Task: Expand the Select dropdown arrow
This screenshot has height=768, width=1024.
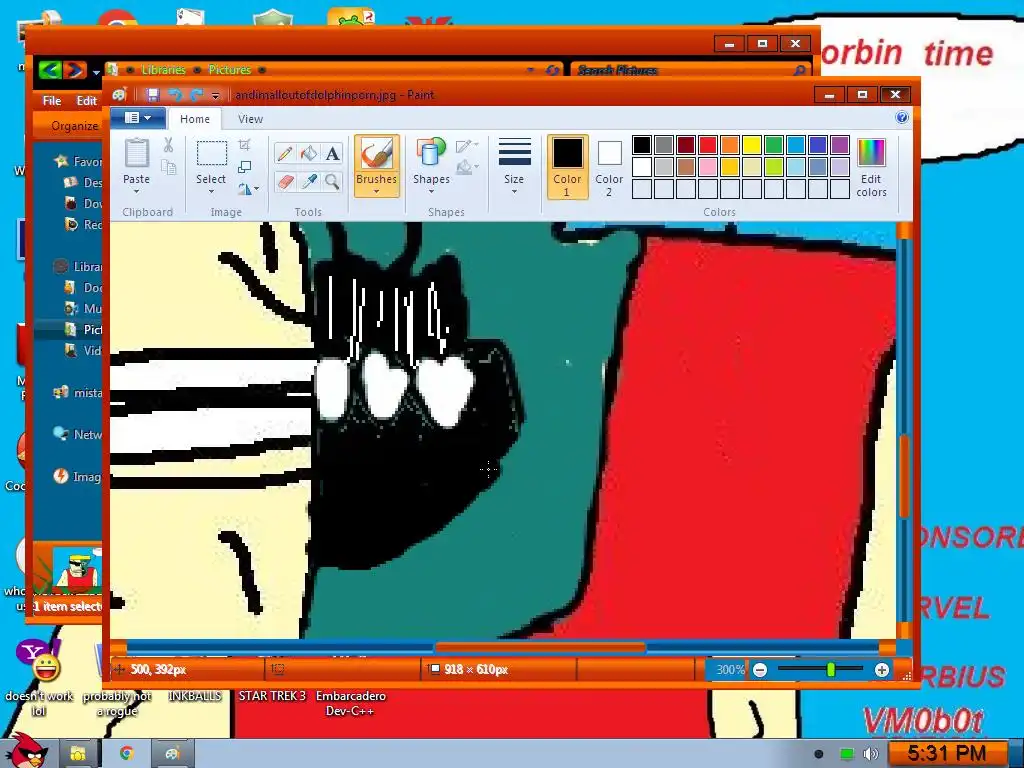Action: coord(211,191)
